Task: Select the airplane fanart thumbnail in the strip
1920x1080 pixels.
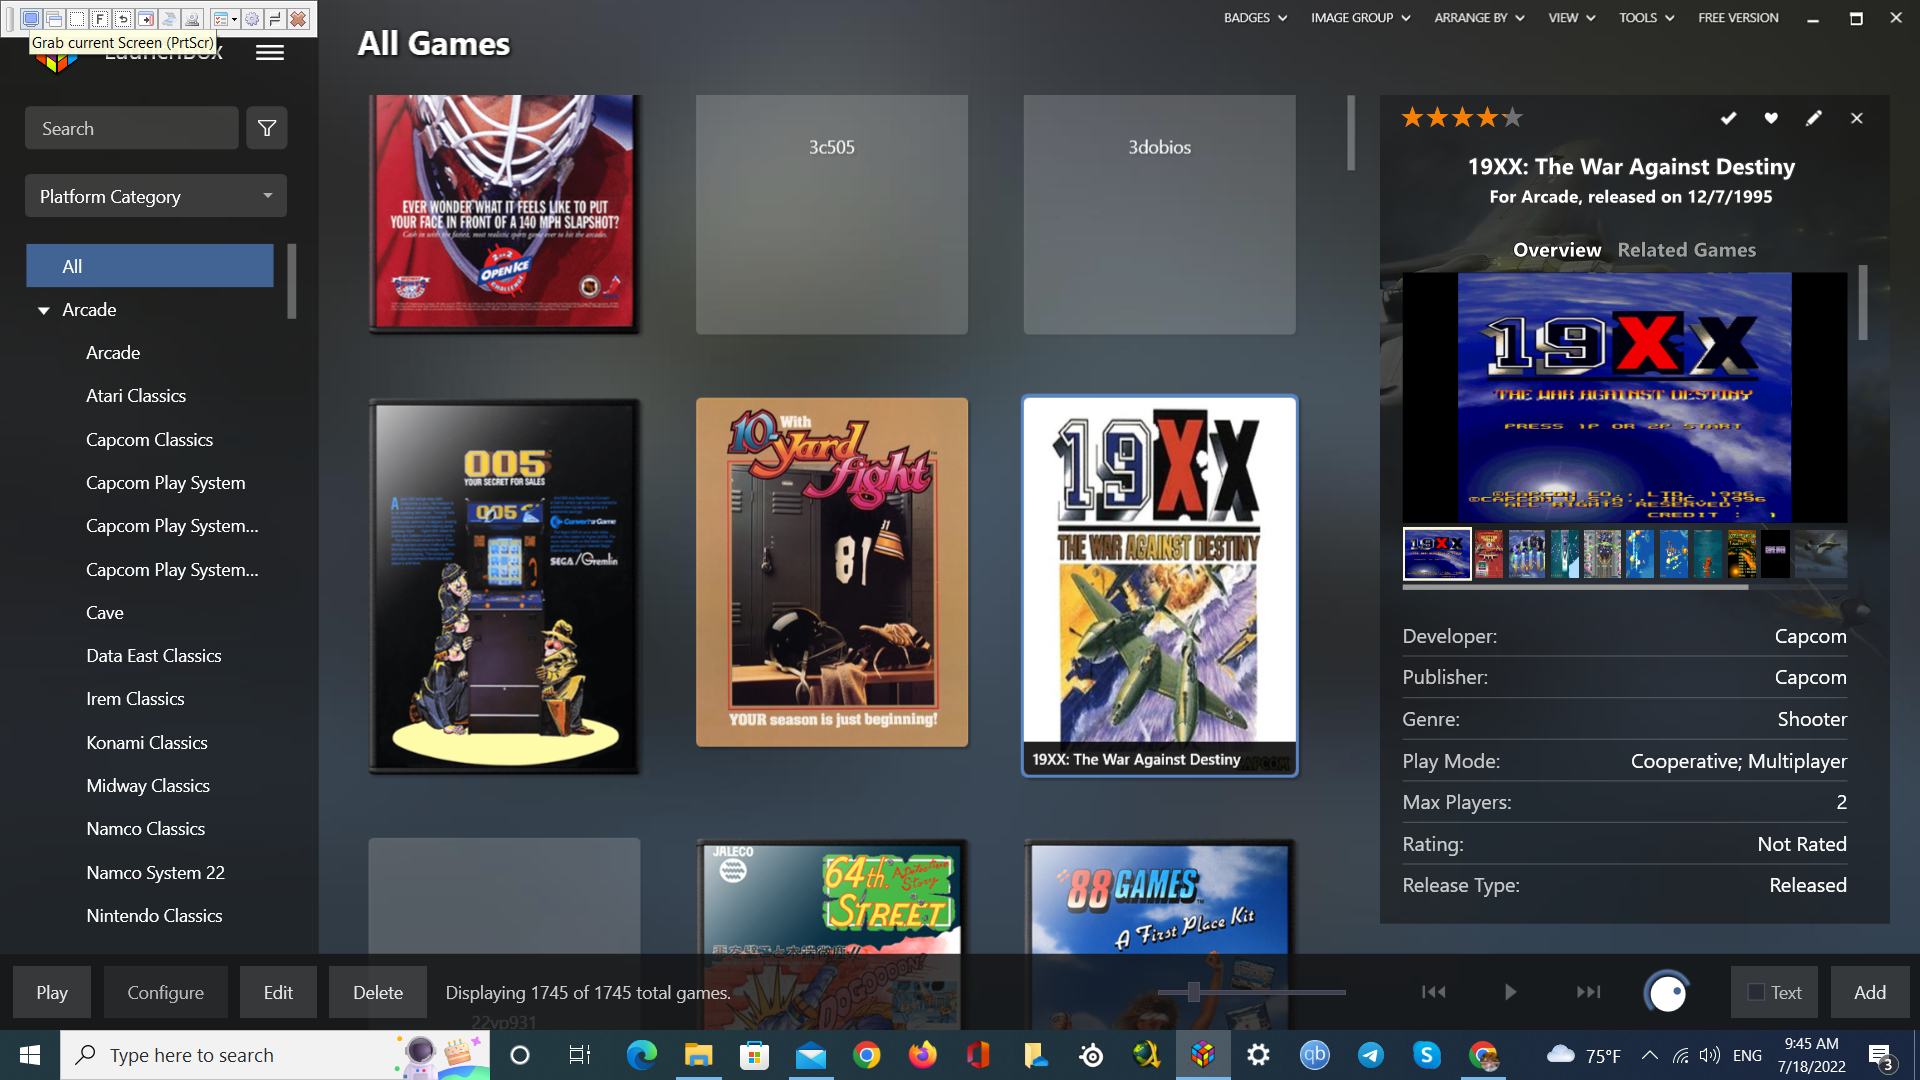Action: pos(1820,554)
